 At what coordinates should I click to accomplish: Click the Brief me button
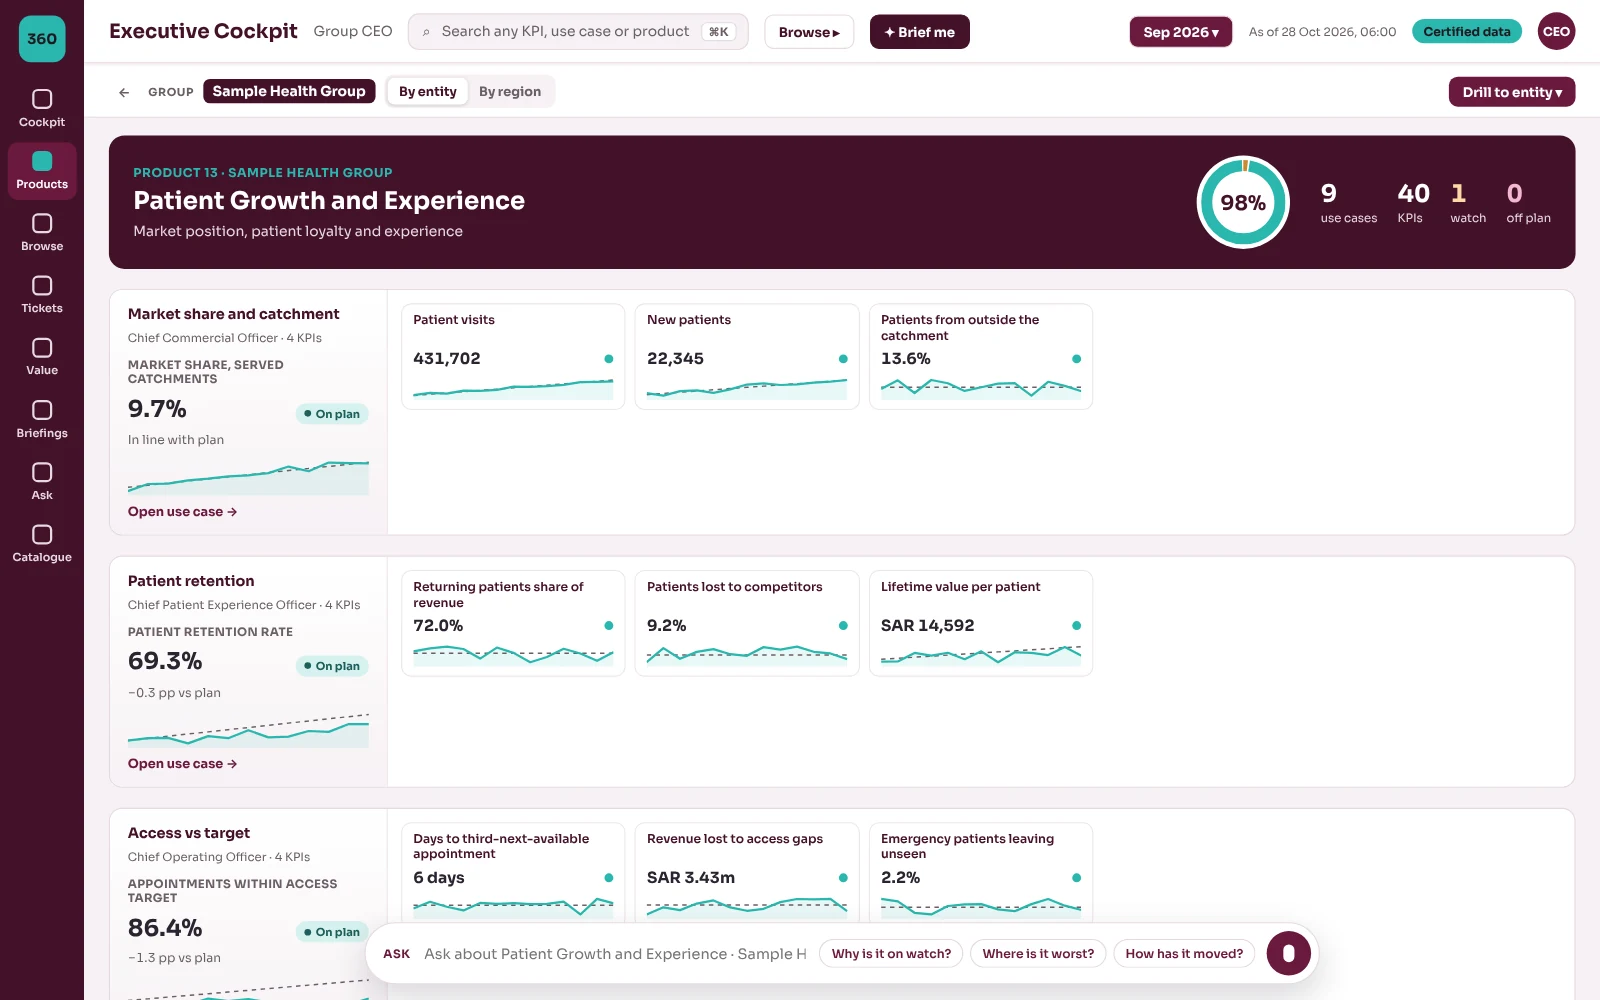[920, 32]
